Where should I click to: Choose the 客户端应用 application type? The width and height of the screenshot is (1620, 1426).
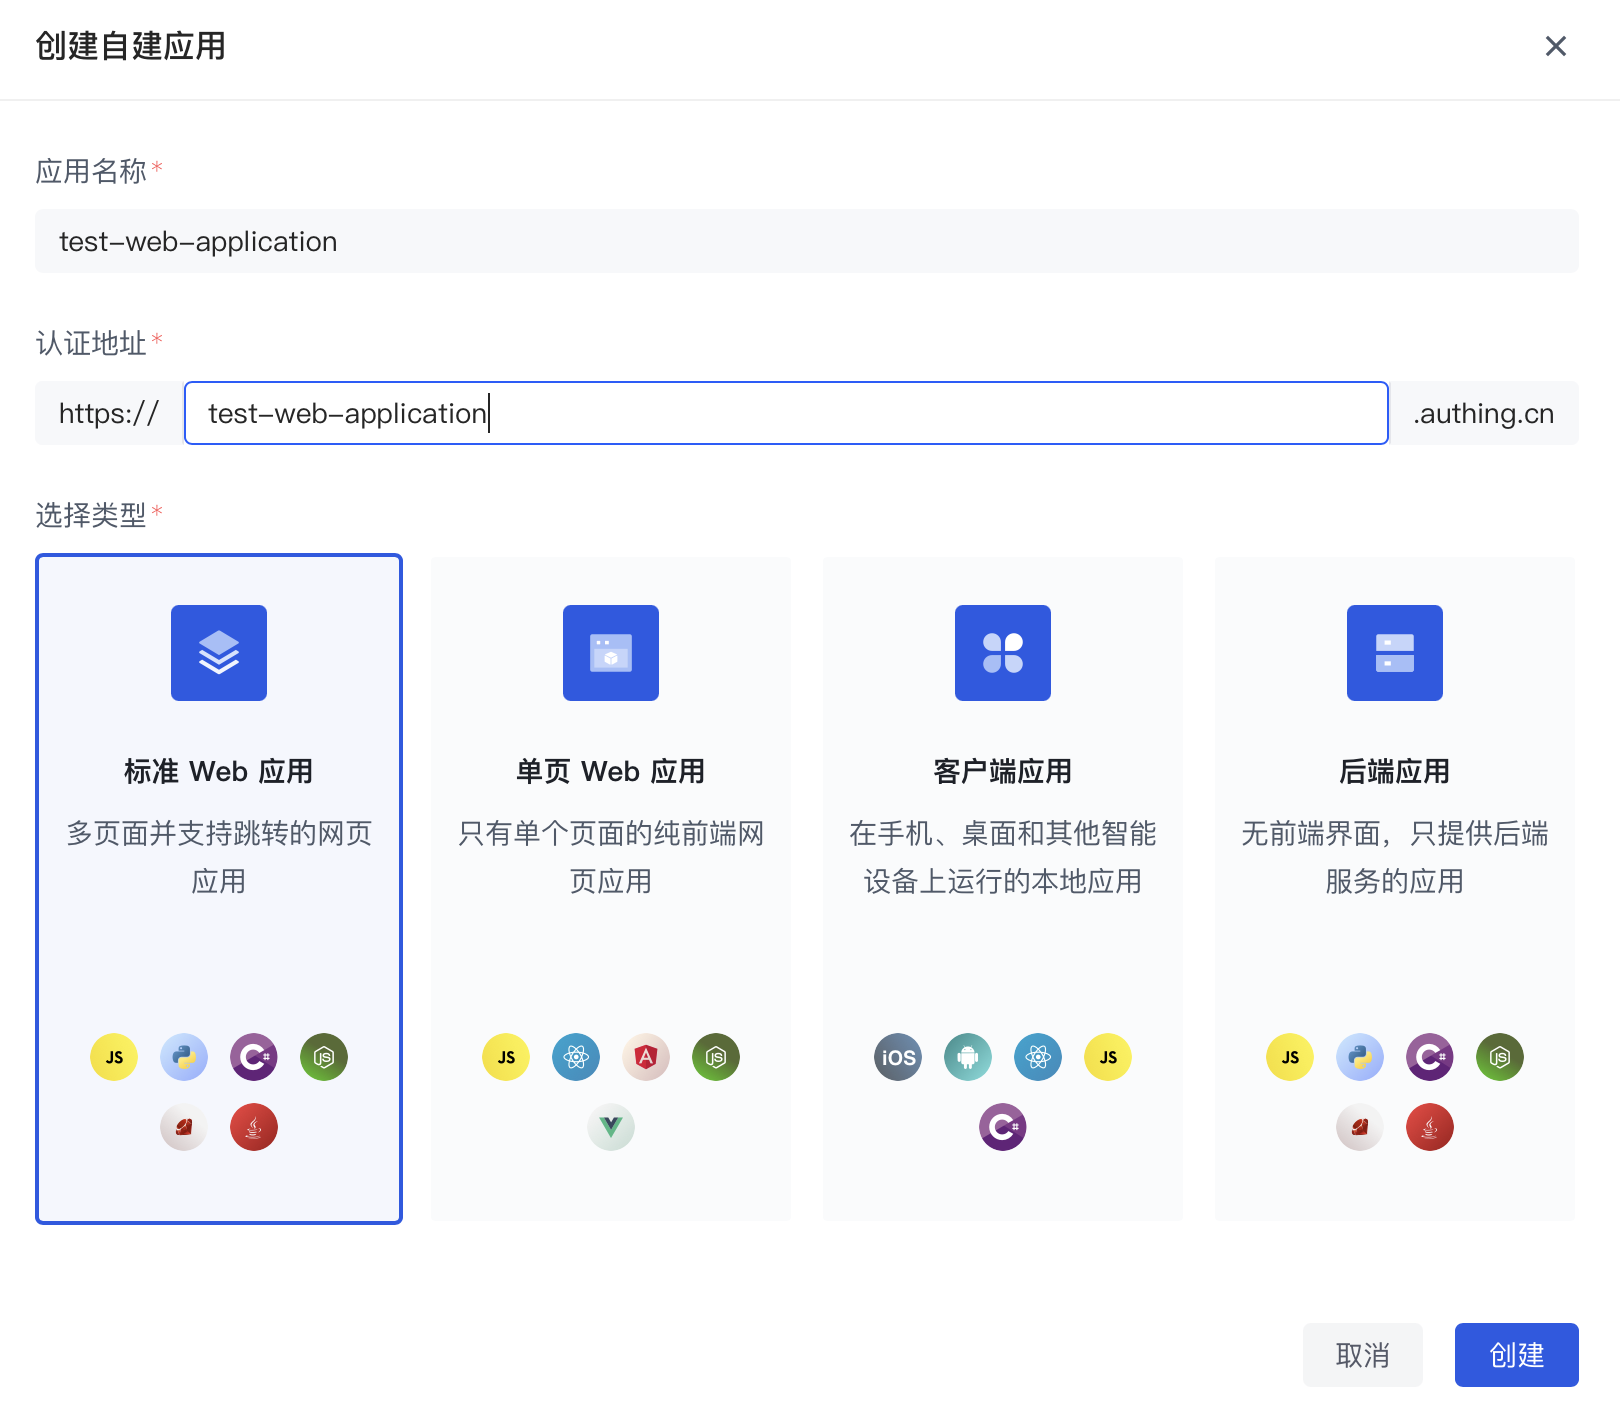pos(1002,890)
